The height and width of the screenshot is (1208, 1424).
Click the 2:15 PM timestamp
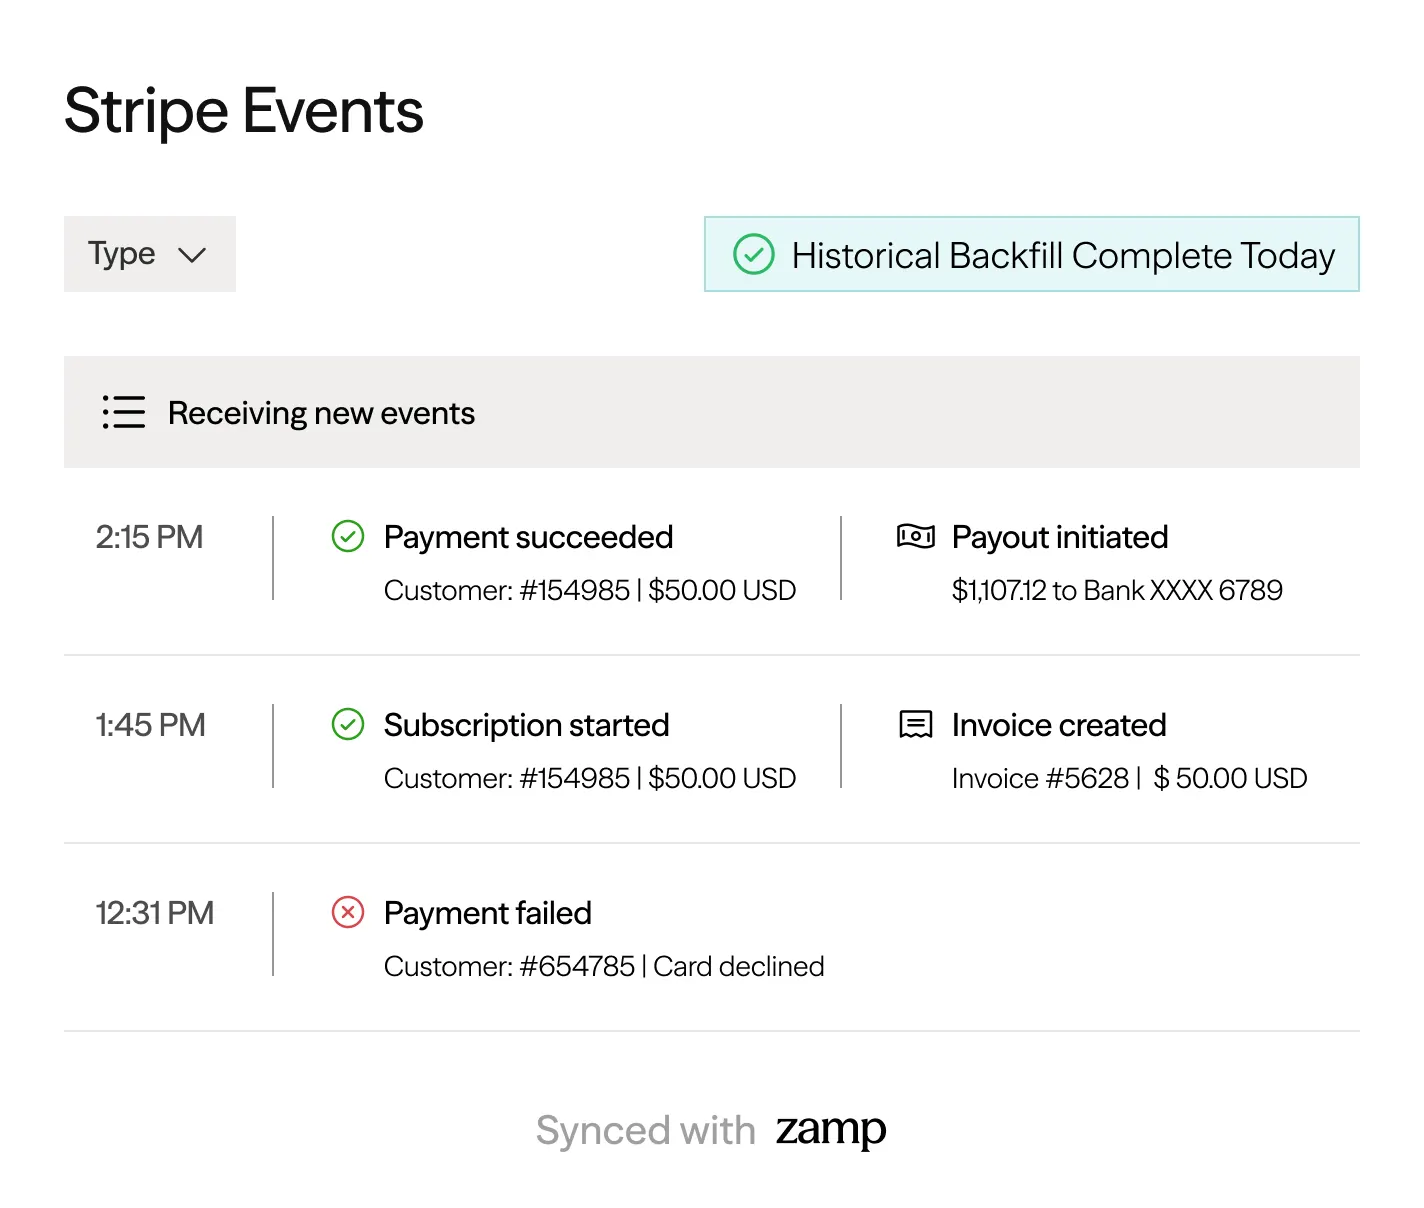149,537
